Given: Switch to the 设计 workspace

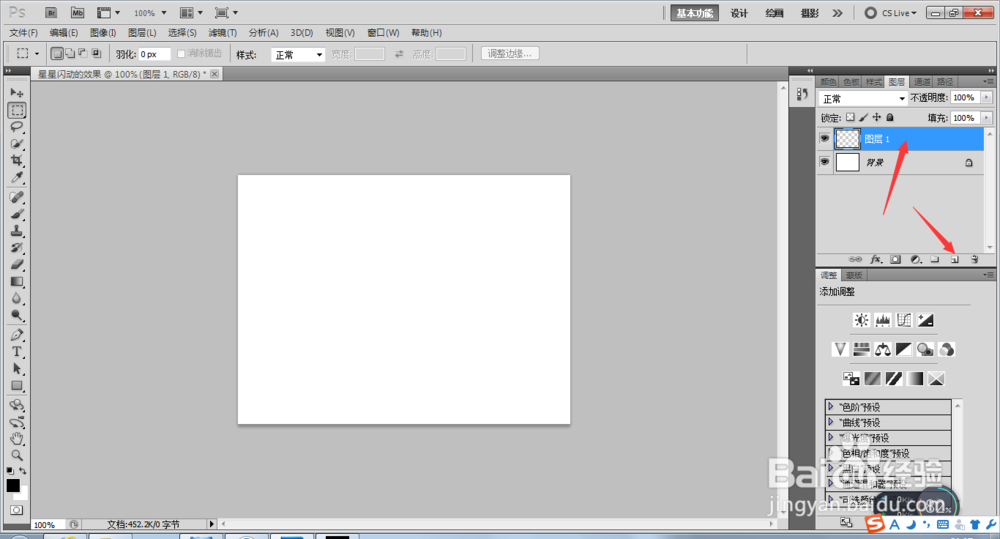Looking at the screenshot, I should tap(739, 13).
